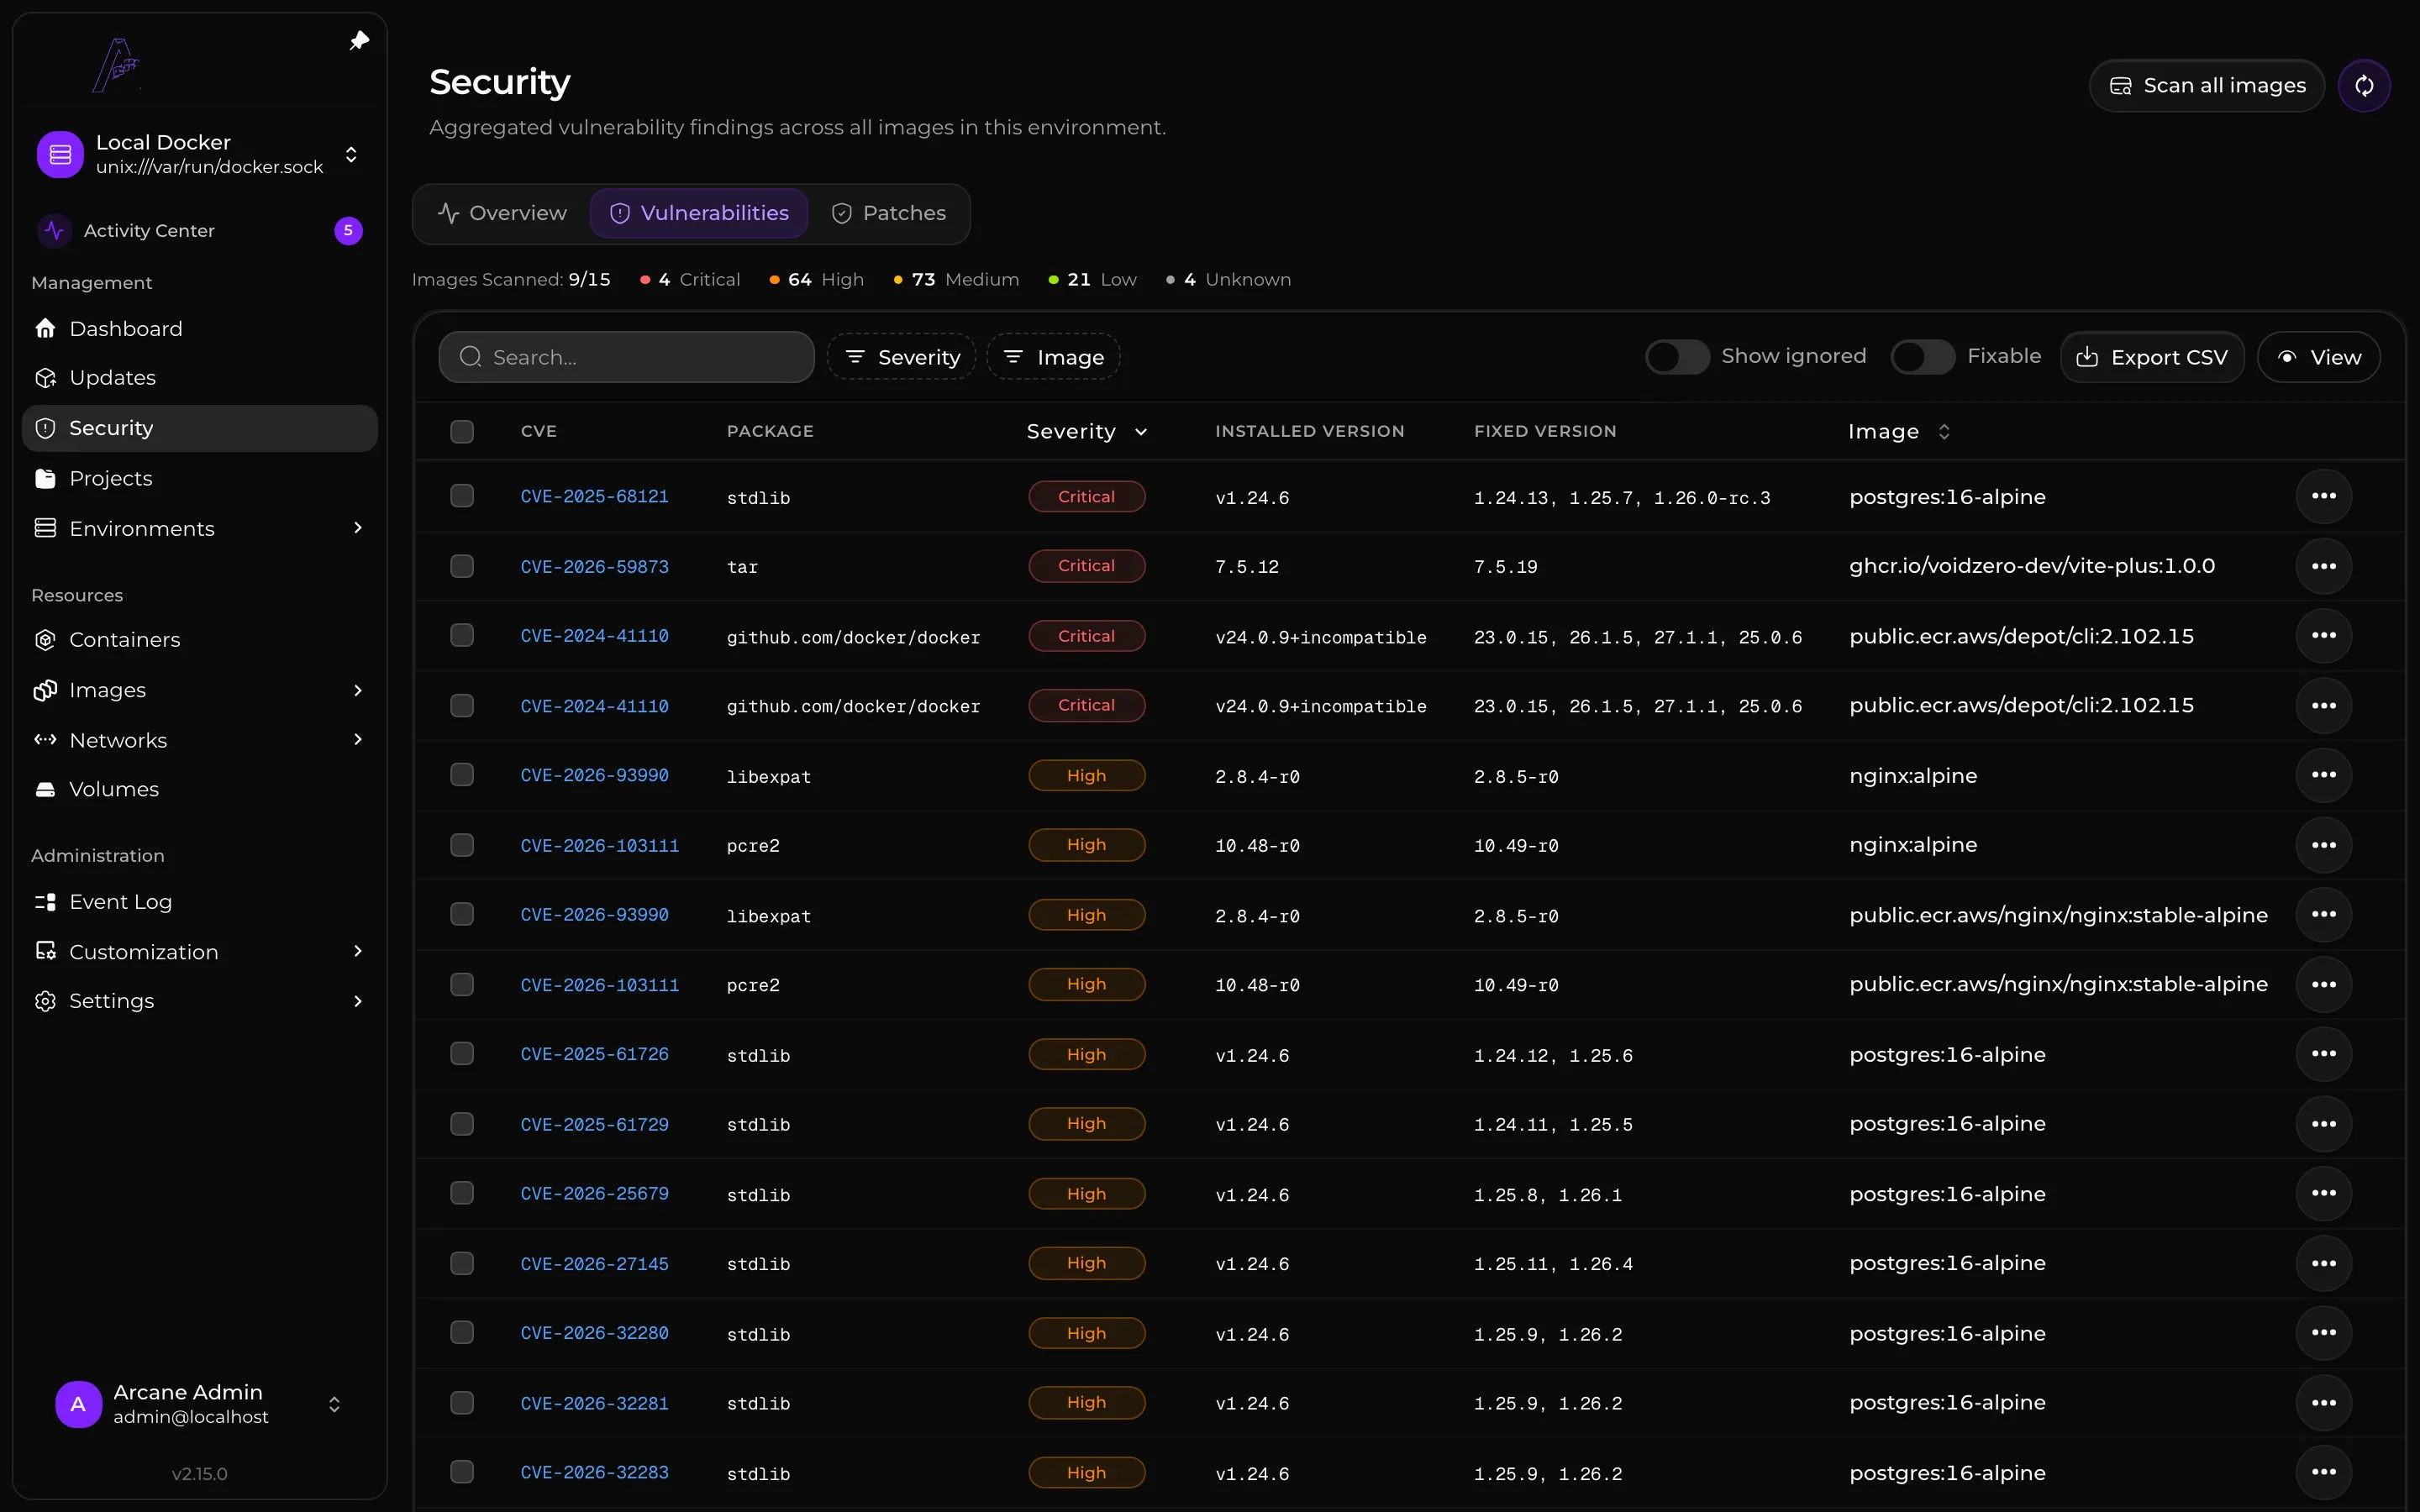Tick the checkbox for CVE-2026-59873 row
This screenshot has height=1512, width=2420.
click(462, 566)
